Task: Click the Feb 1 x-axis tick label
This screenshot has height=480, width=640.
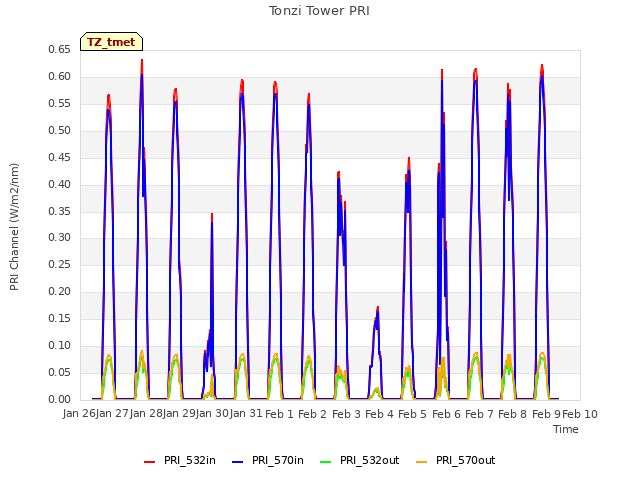Action: point(279,414)
